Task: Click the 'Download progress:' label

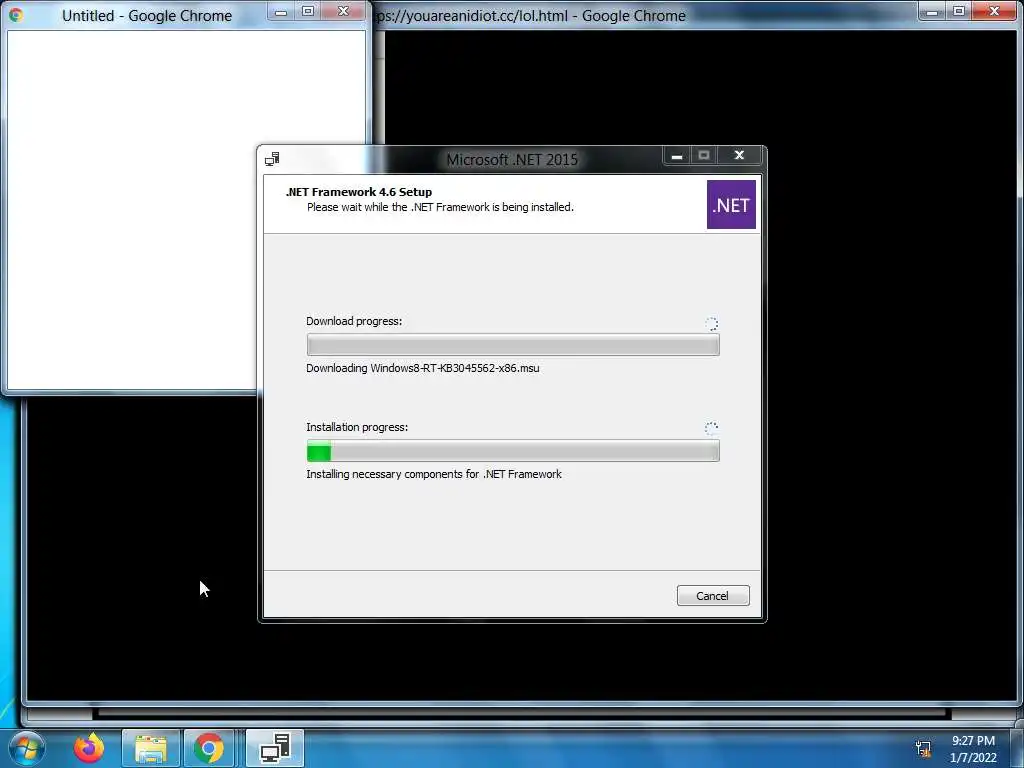Action: pos(354,321)
